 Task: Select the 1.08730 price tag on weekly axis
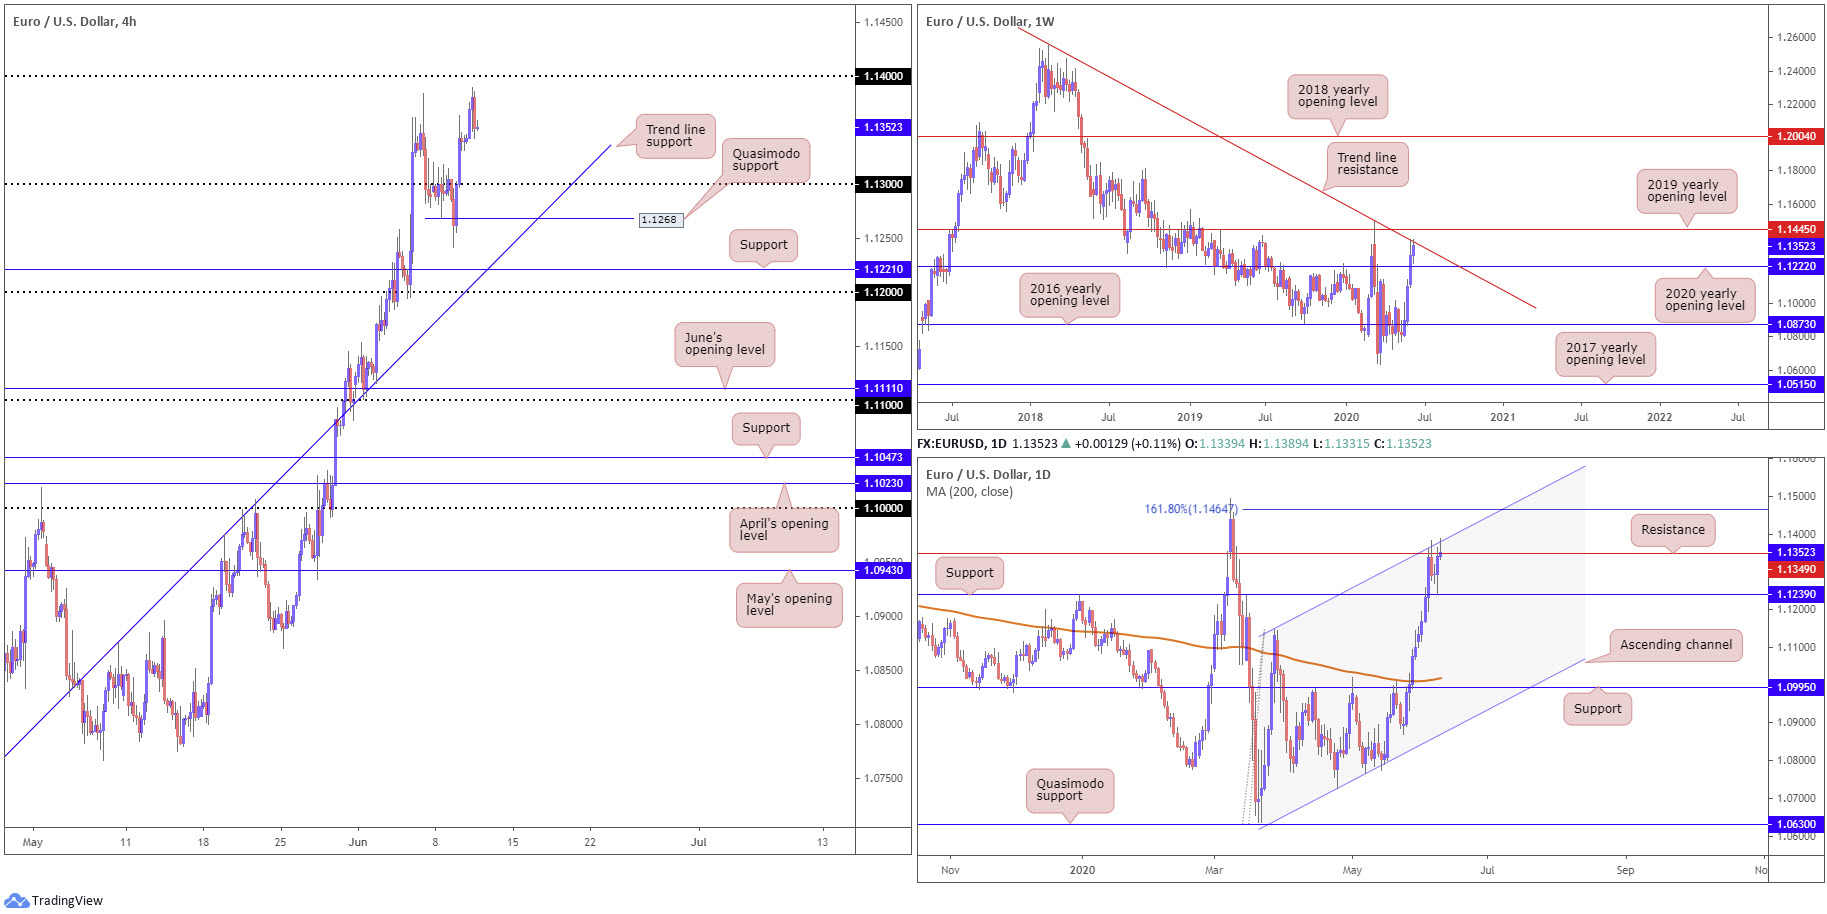[1796, 324]
